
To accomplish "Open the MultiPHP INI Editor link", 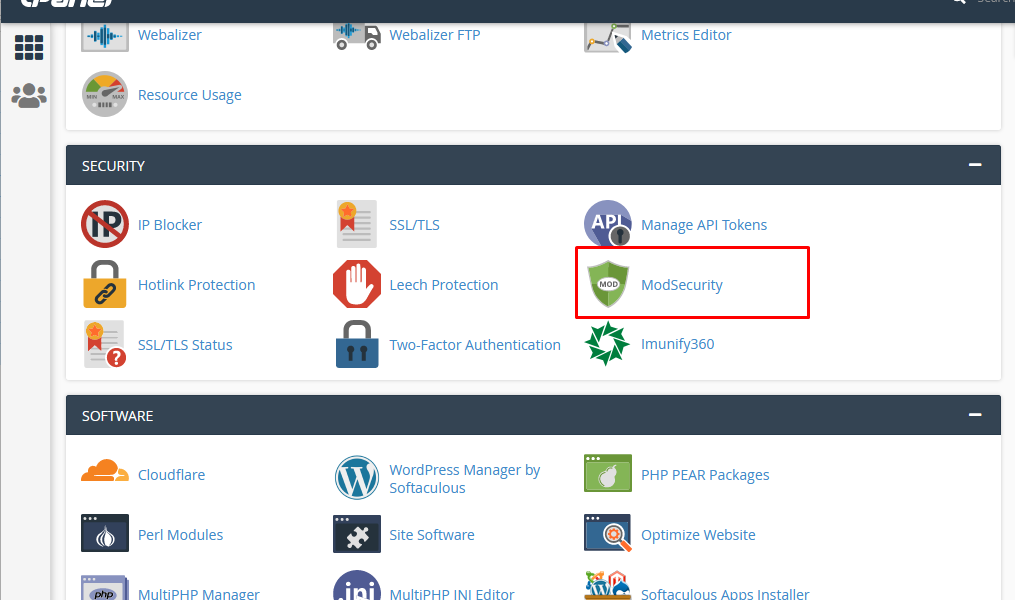I will [x=452, y=593].
